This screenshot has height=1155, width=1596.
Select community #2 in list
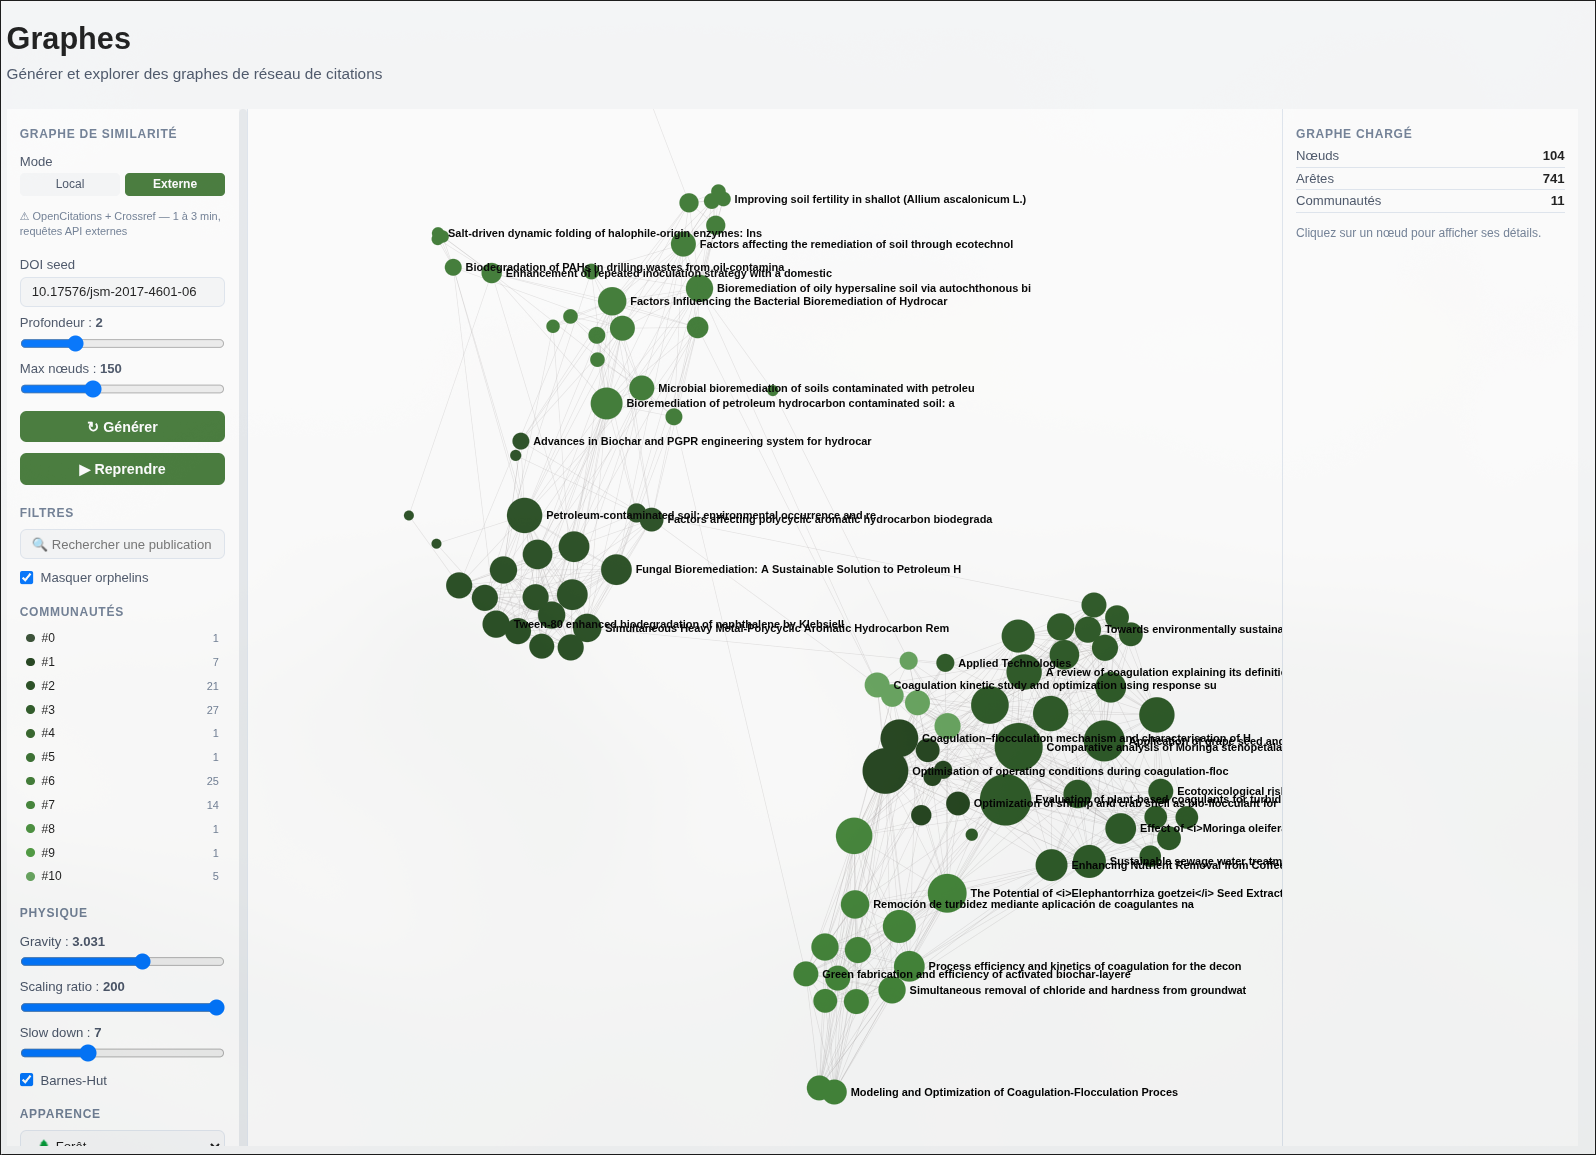(122, 686)
